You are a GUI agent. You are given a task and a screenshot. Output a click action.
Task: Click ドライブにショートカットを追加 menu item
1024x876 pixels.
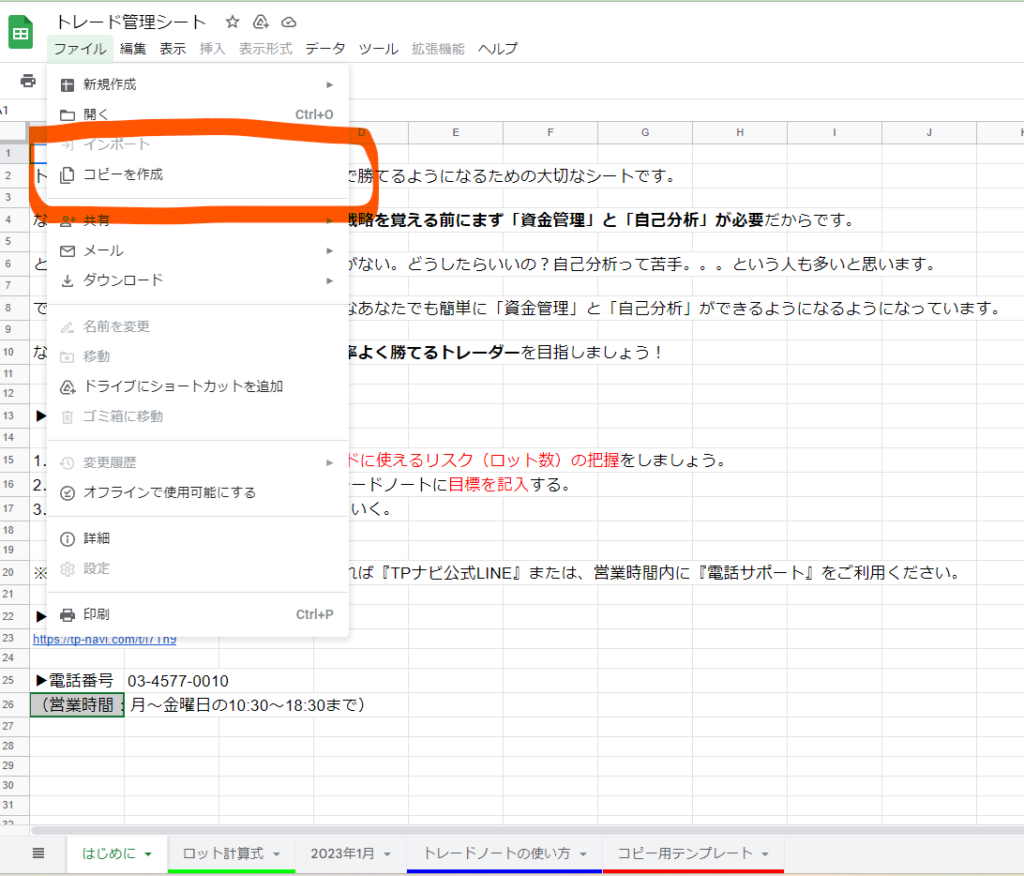click(x=183, y=387)
